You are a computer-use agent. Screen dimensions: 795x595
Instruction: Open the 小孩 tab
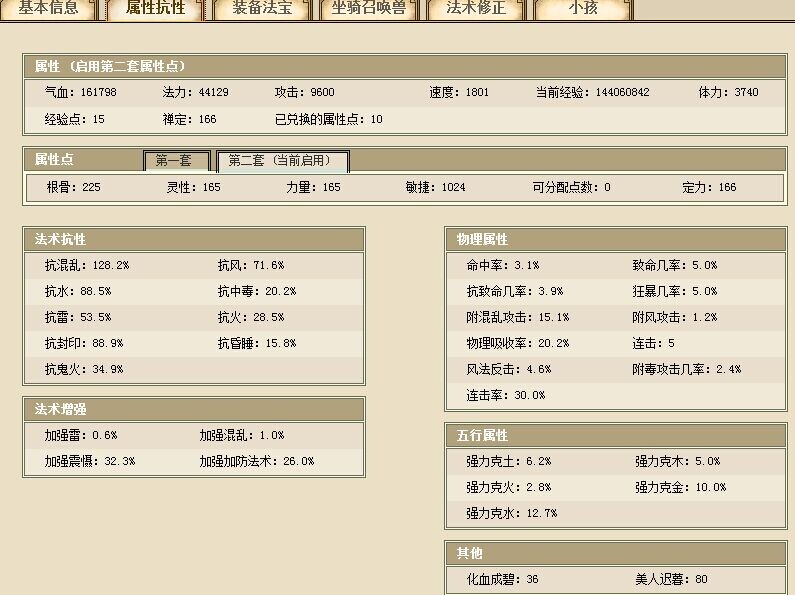pyautogui.click(x=583, y=9)
